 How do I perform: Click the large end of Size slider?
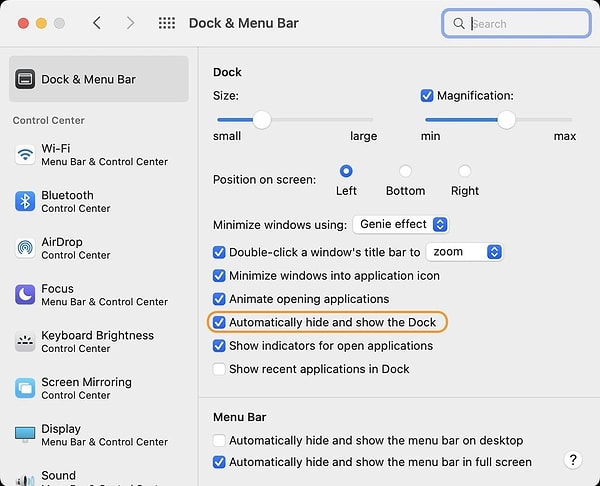pyautogui.click(x=364, y=136)
